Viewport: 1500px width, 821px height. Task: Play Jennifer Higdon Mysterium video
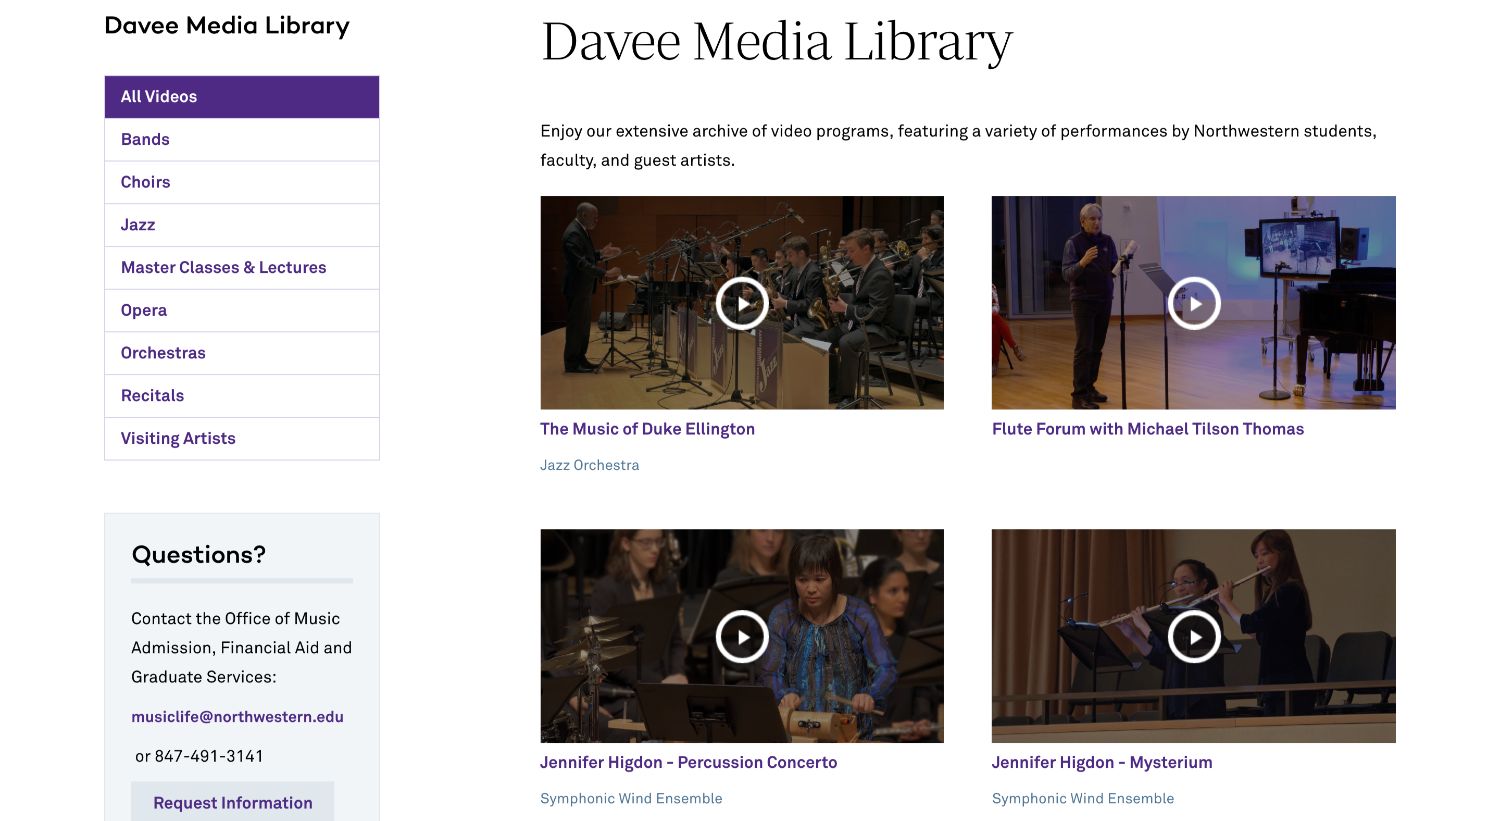coord(1194,636)
